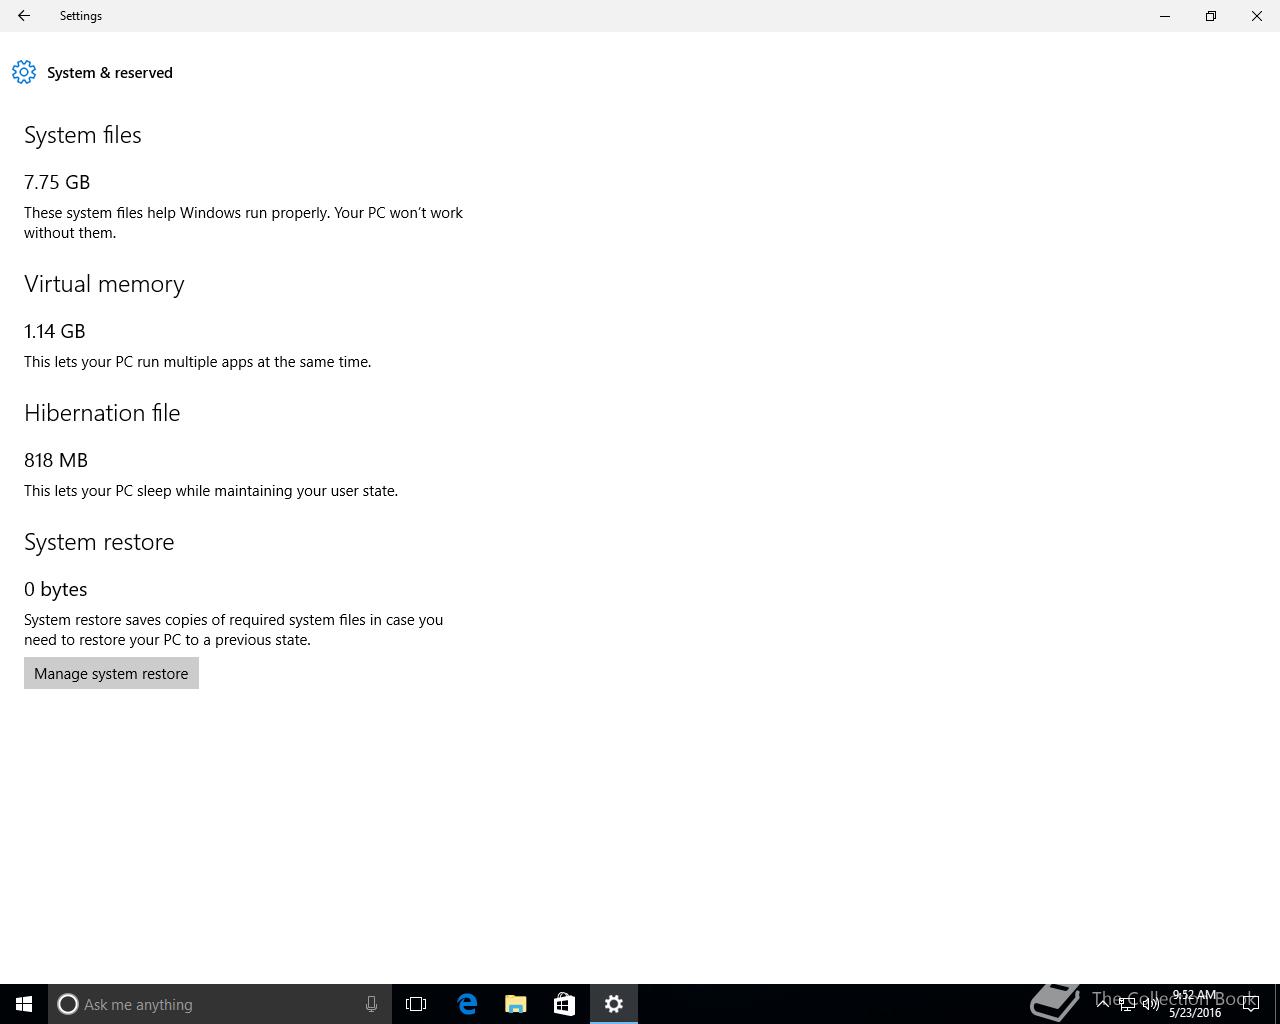The image size is (1280, 1024).
Task: Click the 7.75 GB value
Action: (57, 182)
